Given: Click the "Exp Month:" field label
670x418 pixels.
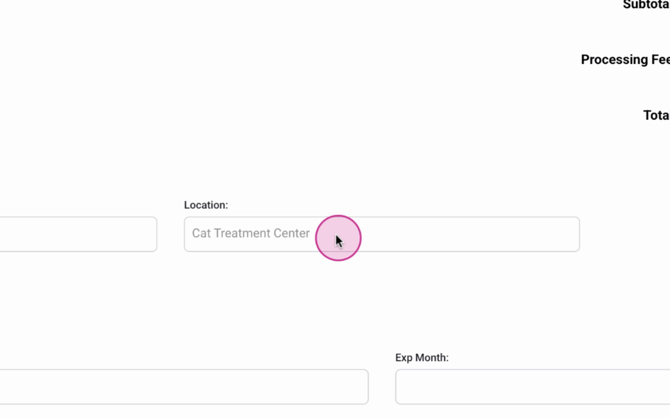Looking at the screenshot, I should pyautogui.click(x=422, y=357).
